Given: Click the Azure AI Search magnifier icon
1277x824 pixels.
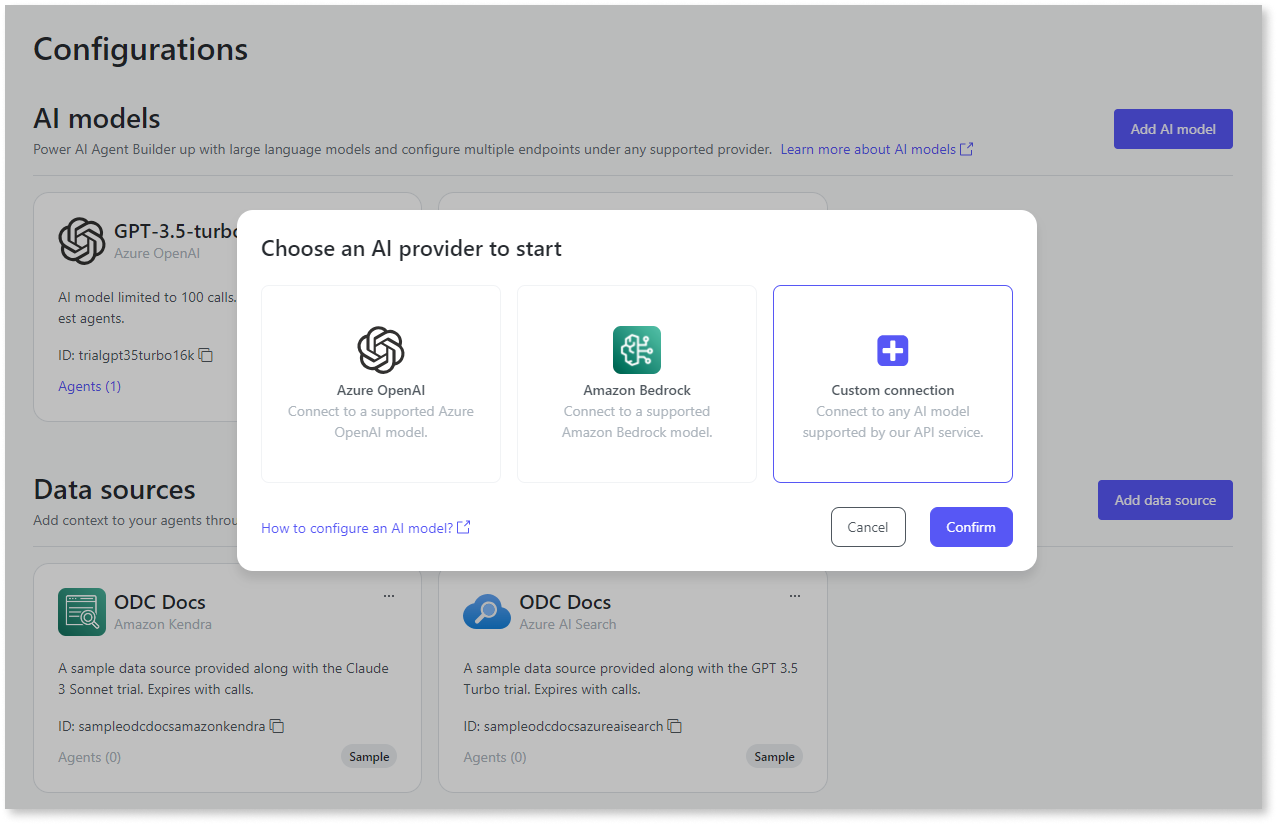Looking at the screenshot, I should tap(487, 611).
